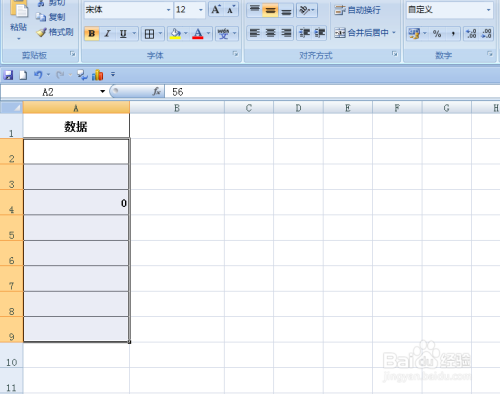The height and width of the screenshot is (394, 500).
Task: Click the phonetic guide (文) icon
Action: pos(223,34)
